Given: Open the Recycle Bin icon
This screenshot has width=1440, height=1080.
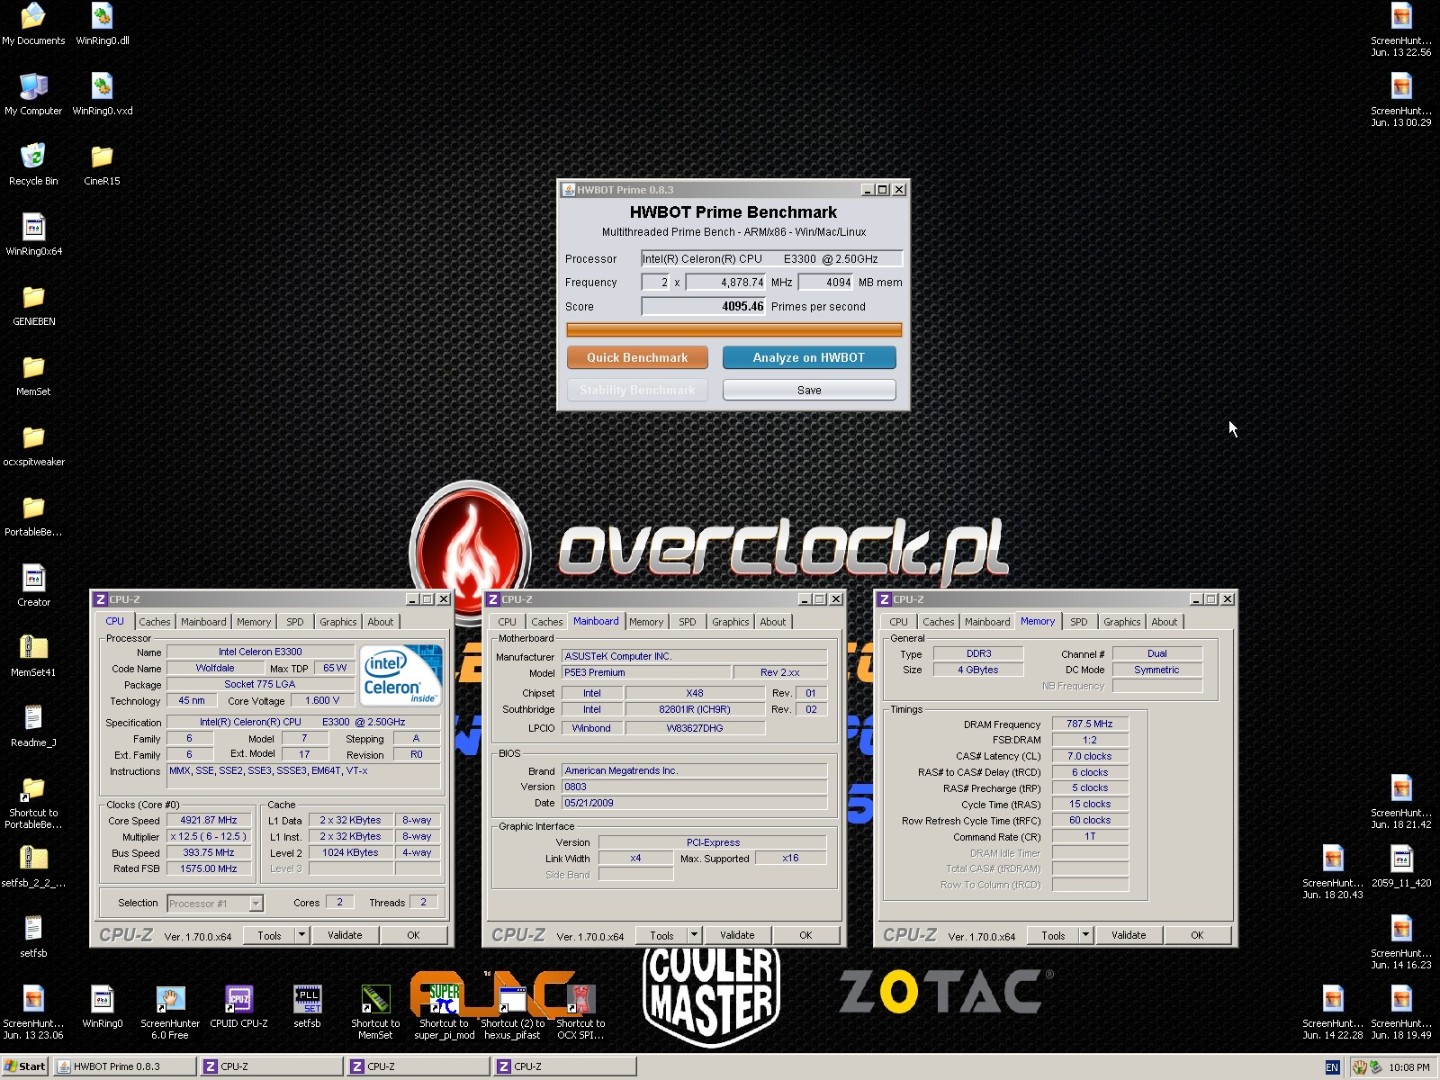Looking at the screenshot, I should pos(33,164).
